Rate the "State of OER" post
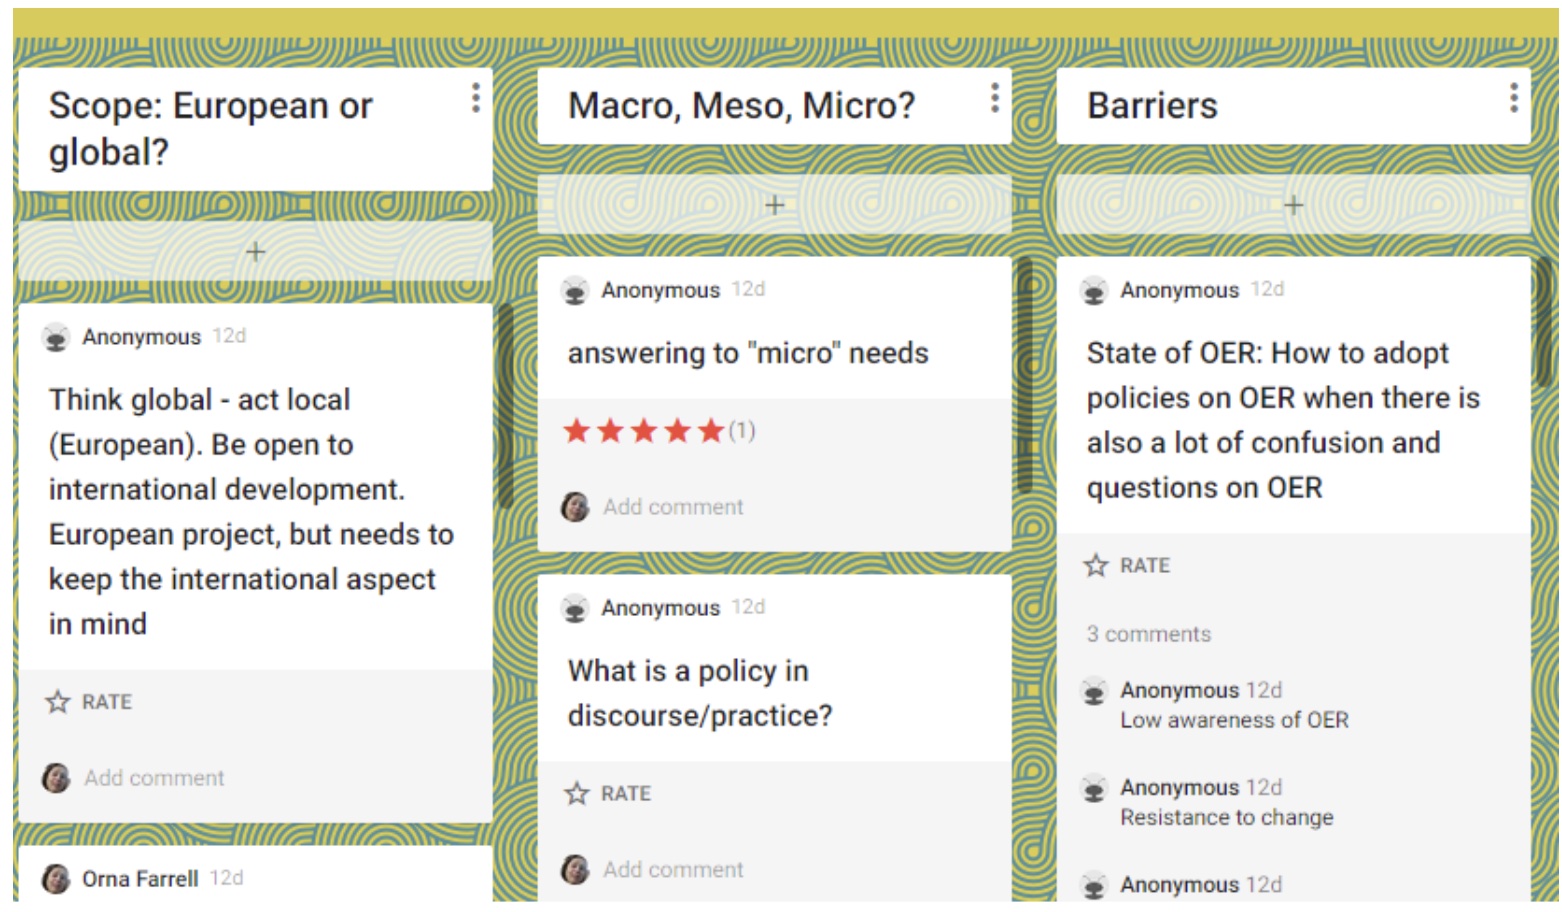The width and height of the screenshot is (1562, 912). pyautogui.click(x=1127, y=566)
